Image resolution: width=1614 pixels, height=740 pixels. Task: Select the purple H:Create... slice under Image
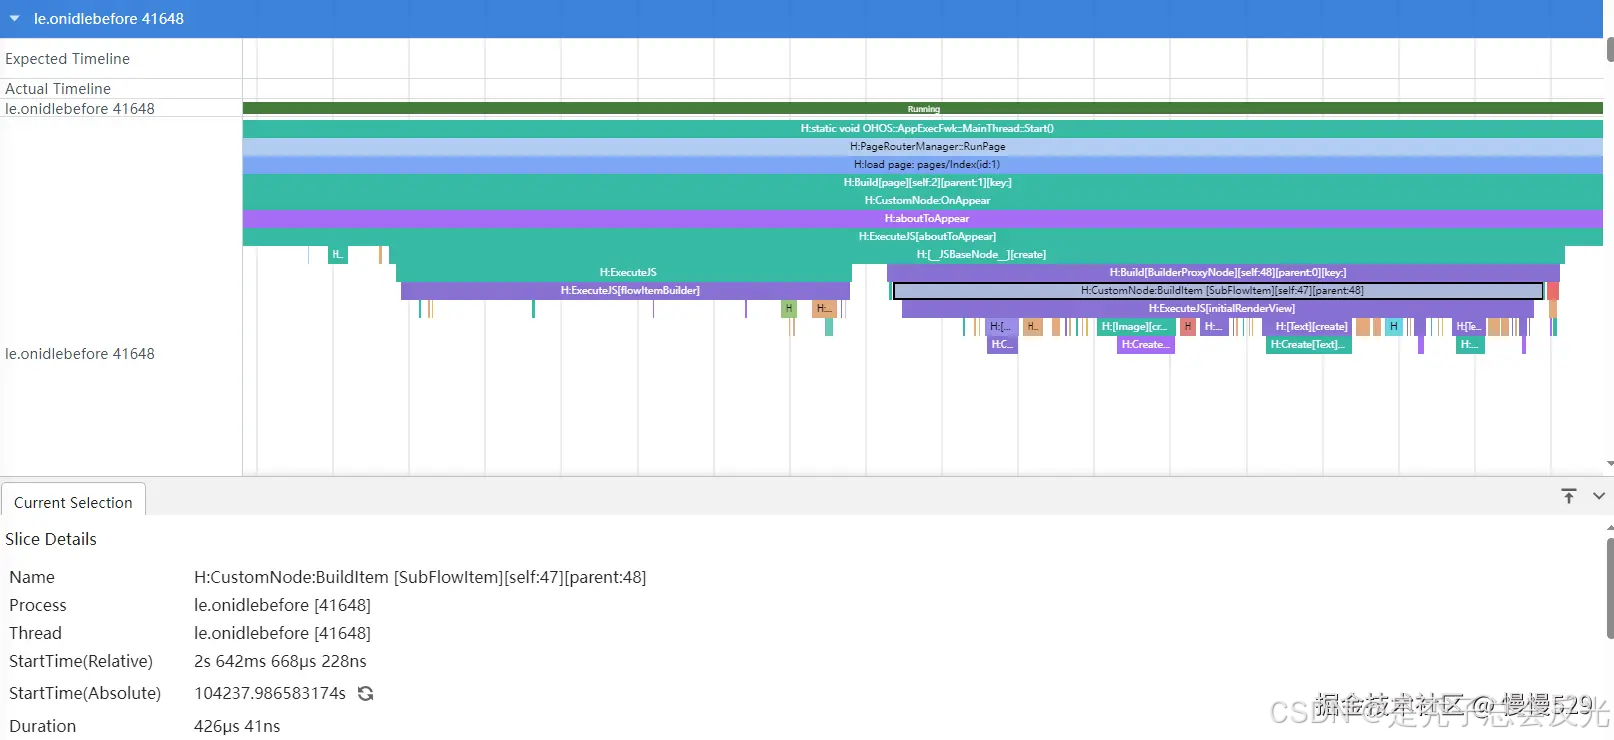(x=1145, y=344)
